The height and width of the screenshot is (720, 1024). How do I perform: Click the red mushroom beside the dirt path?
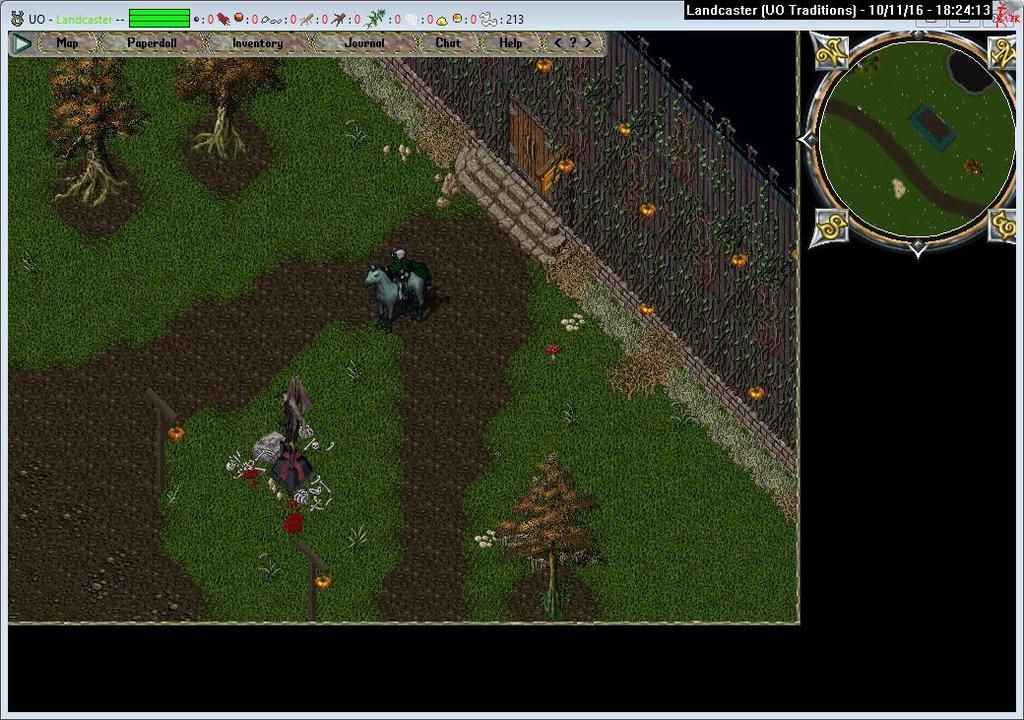coord(552,351)
